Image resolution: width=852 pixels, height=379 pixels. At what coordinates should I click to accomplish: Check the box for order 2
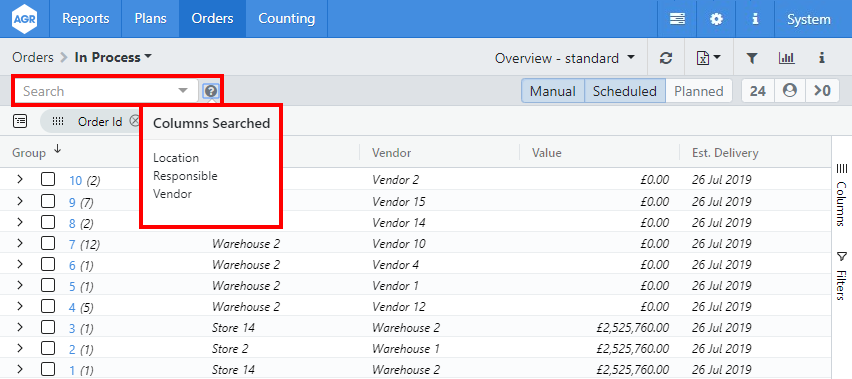click(x=48, y=348)
